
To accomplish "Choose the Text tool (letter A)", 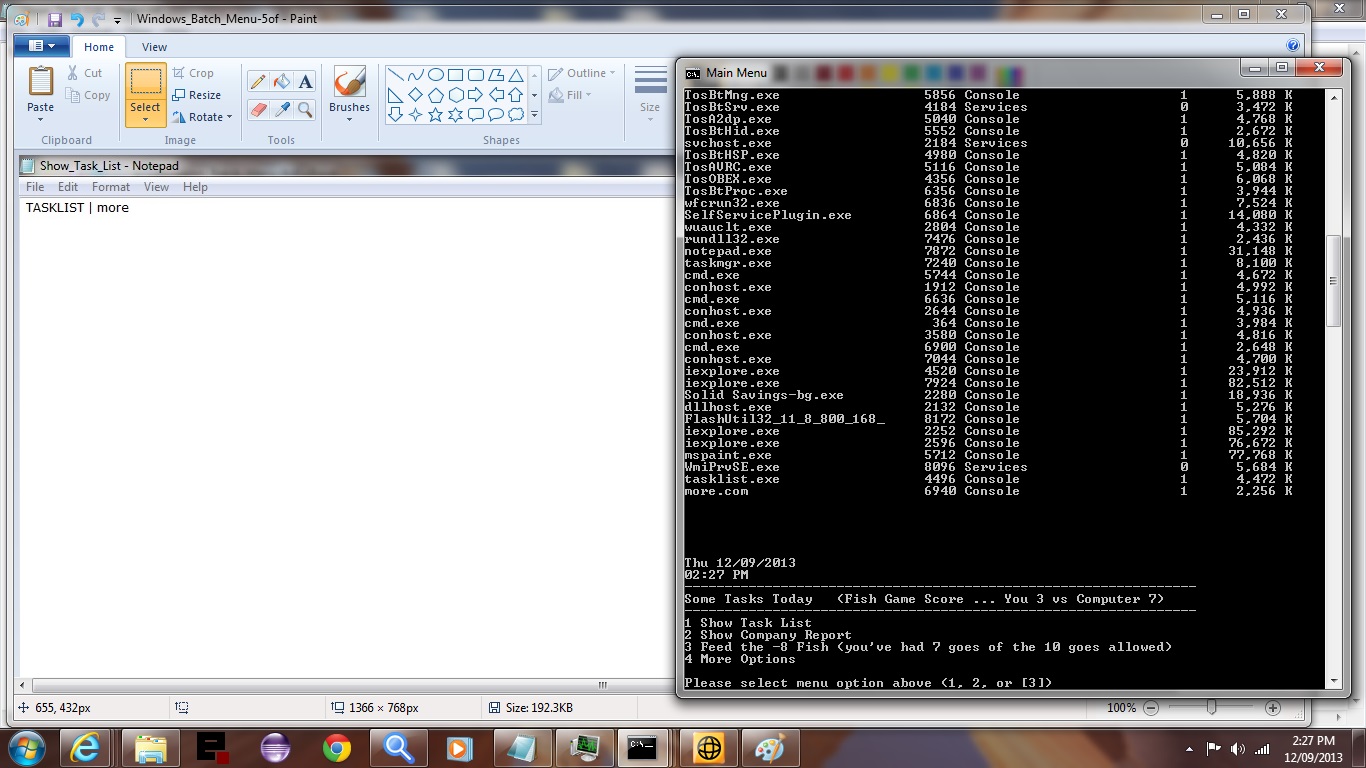I will tap(306, 82).
